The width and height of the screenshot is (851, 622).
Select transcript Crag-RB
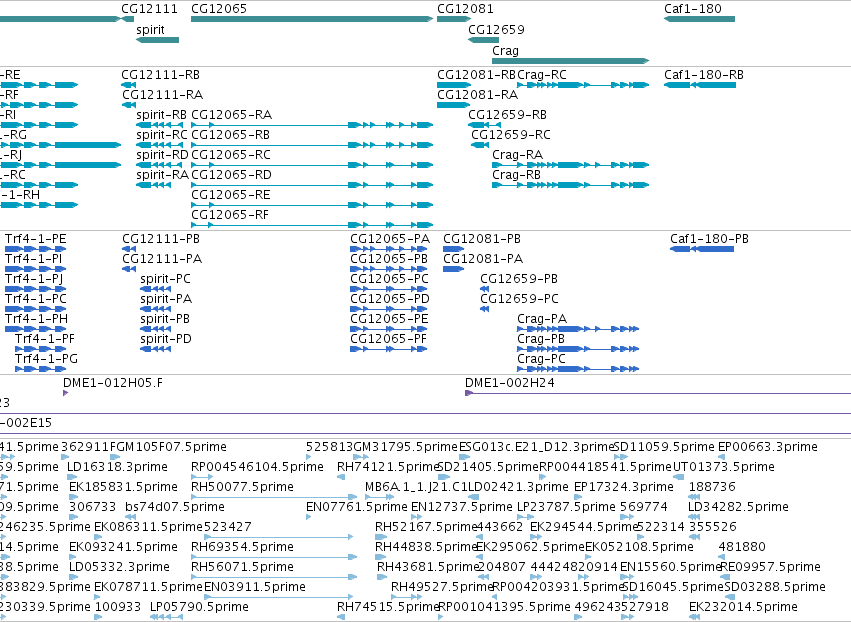(x=570, y=185)
